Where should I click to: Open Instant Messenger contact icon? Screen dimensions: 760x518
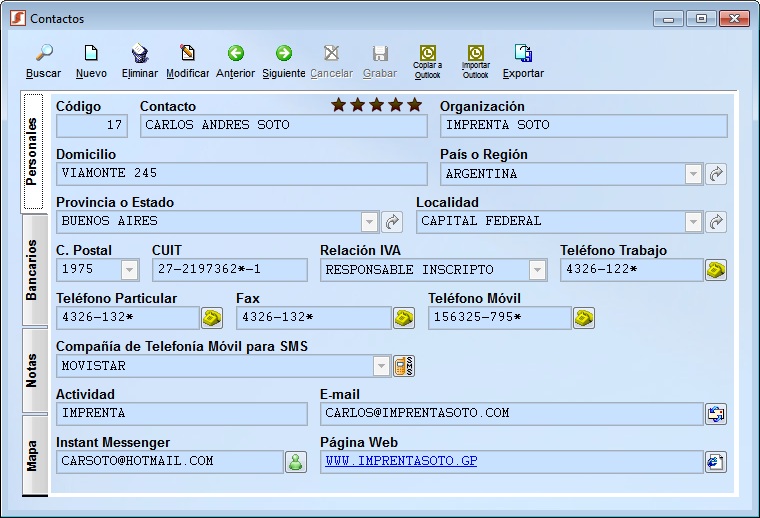point(296,462)
